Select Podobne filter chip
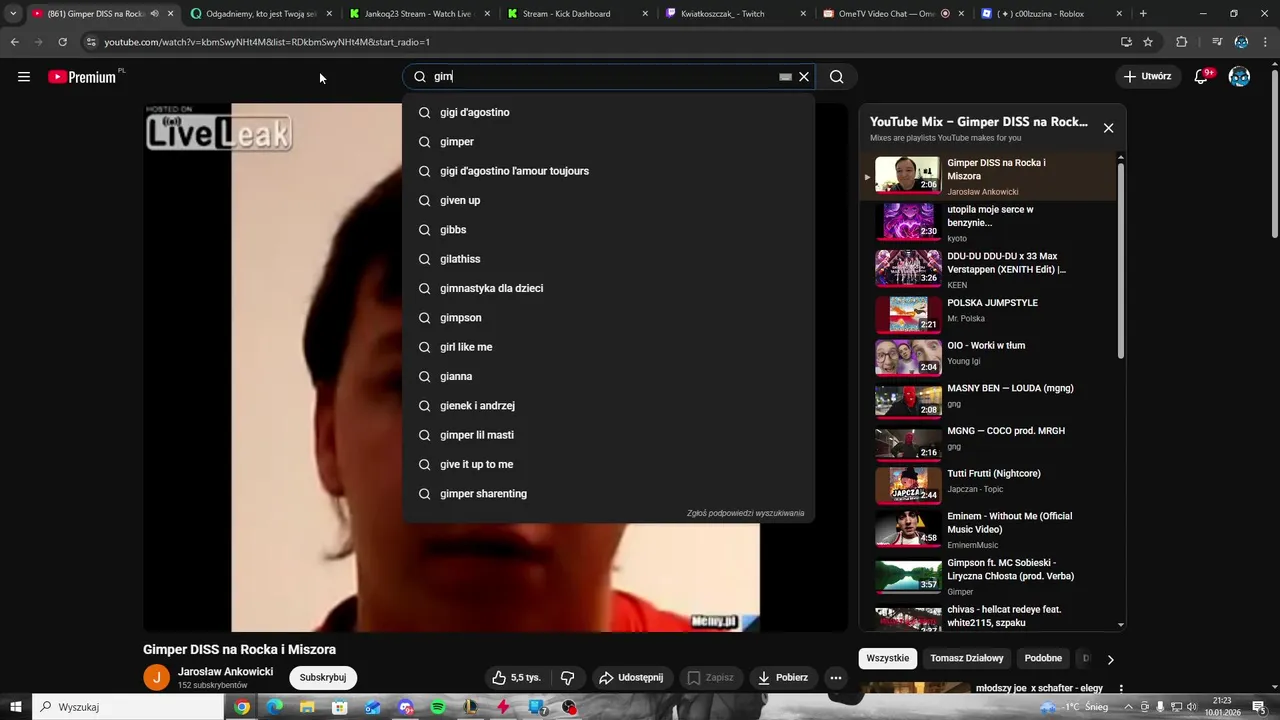This screenshot has width=1280, height=720. [1043, 658]
